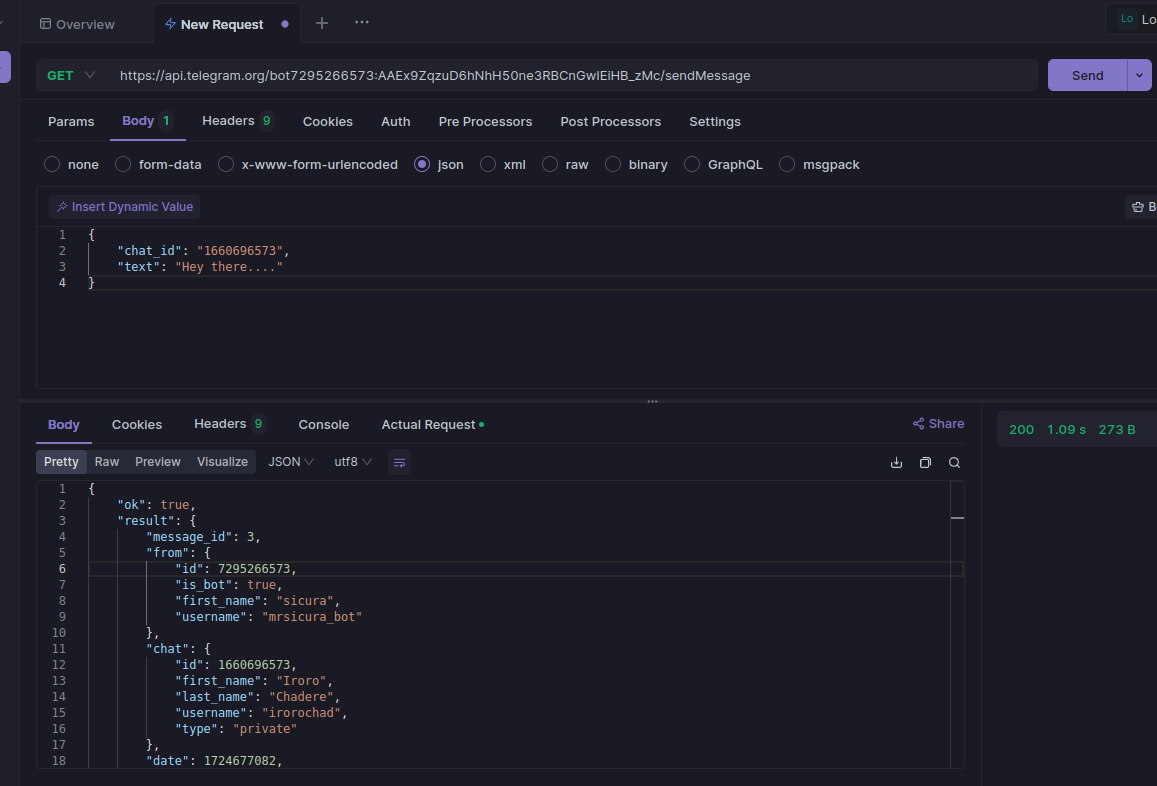
Task: Open the JSON response format dropdown
Action: click(x=291, y=462)
